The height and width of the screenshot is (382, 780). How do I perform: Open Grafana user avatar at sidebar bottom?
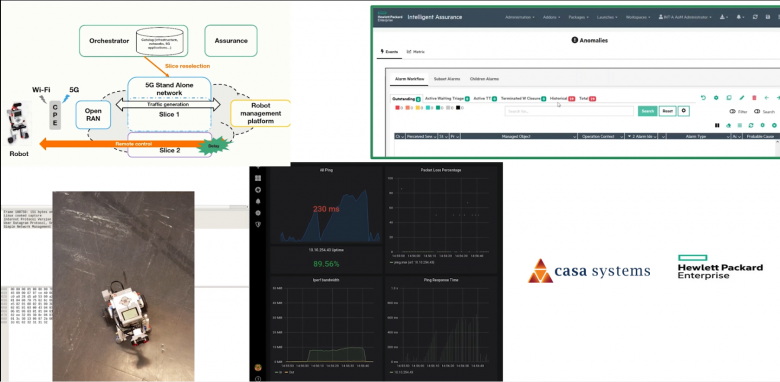[x=258, y=368]
